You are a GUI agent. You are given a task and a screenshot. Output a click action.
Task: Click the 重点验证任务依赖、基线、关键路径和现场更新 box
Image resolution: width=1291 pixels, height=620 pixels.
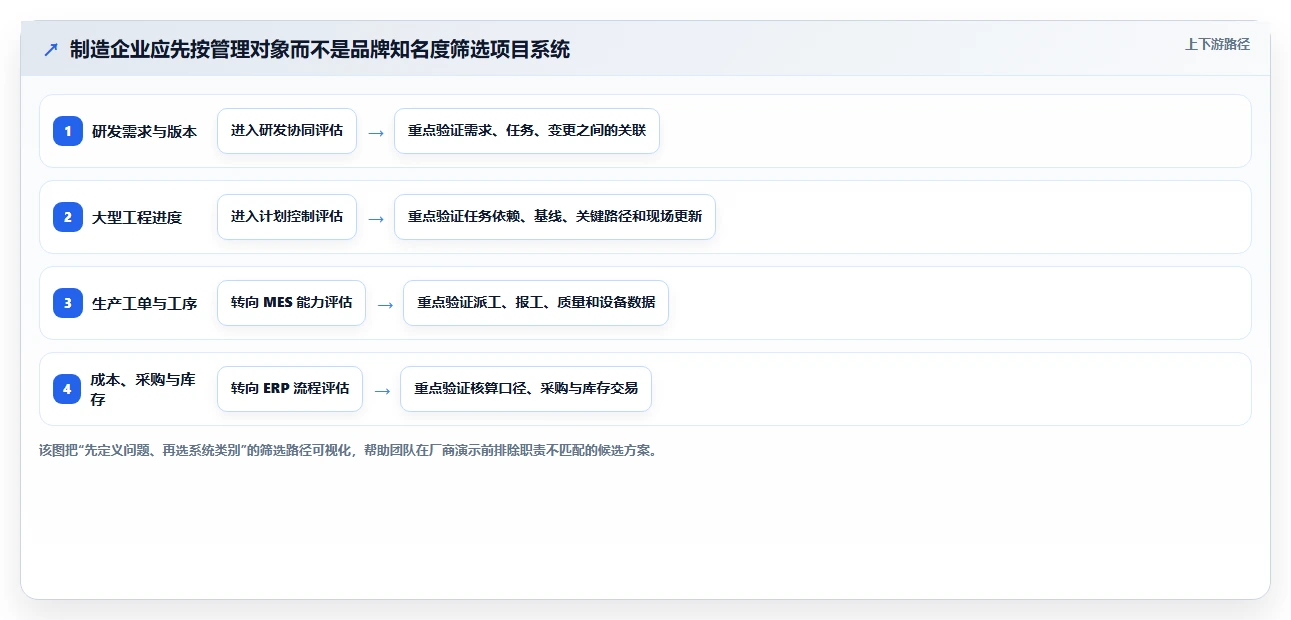555,217
